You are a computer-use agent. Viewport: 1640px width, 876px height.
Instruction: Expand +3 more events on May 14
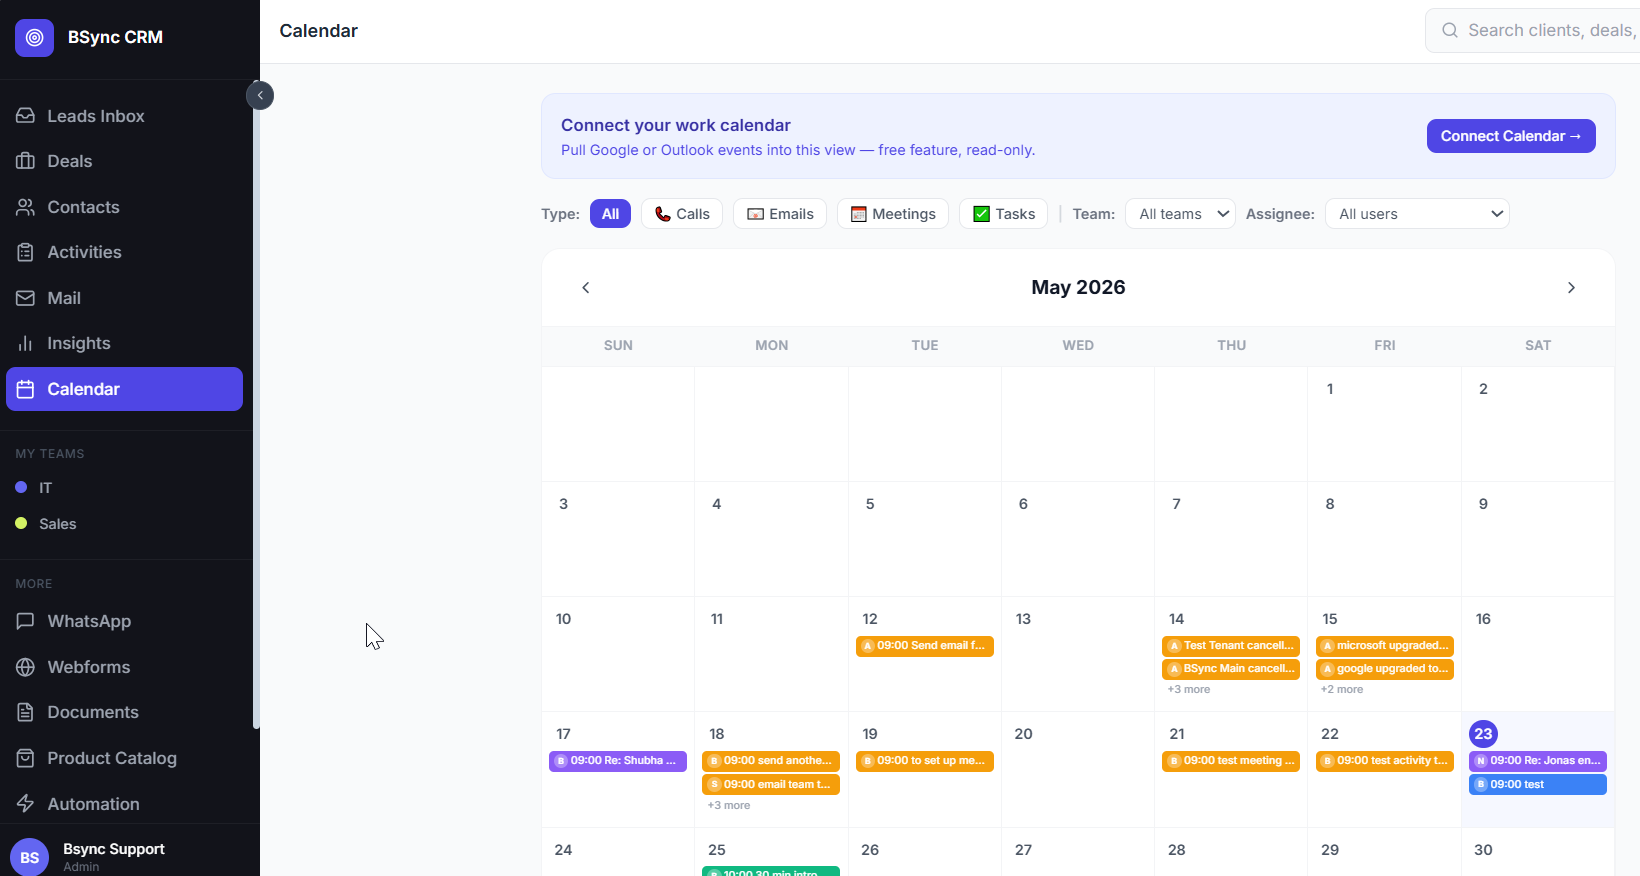(x=1189, y=690)
